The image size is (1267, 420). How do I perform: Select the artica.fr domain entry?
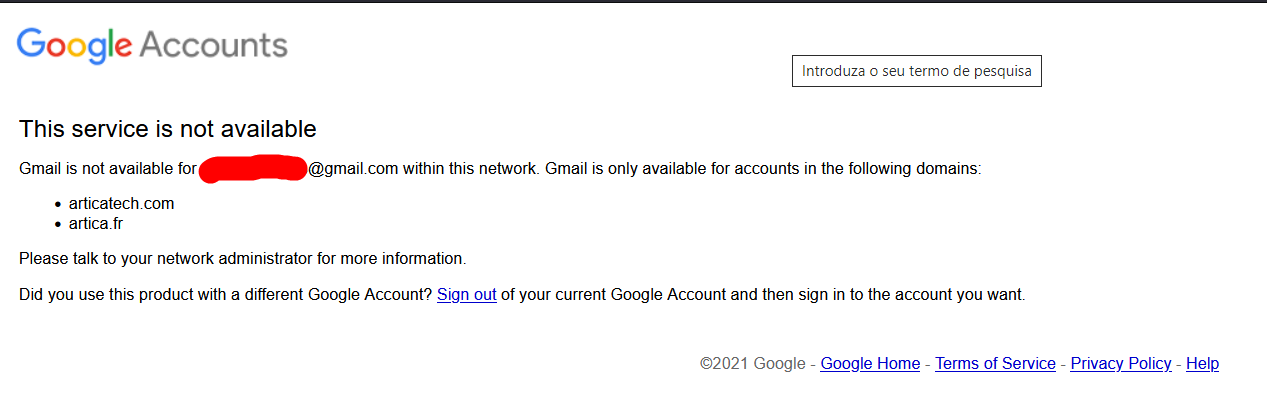96,223
